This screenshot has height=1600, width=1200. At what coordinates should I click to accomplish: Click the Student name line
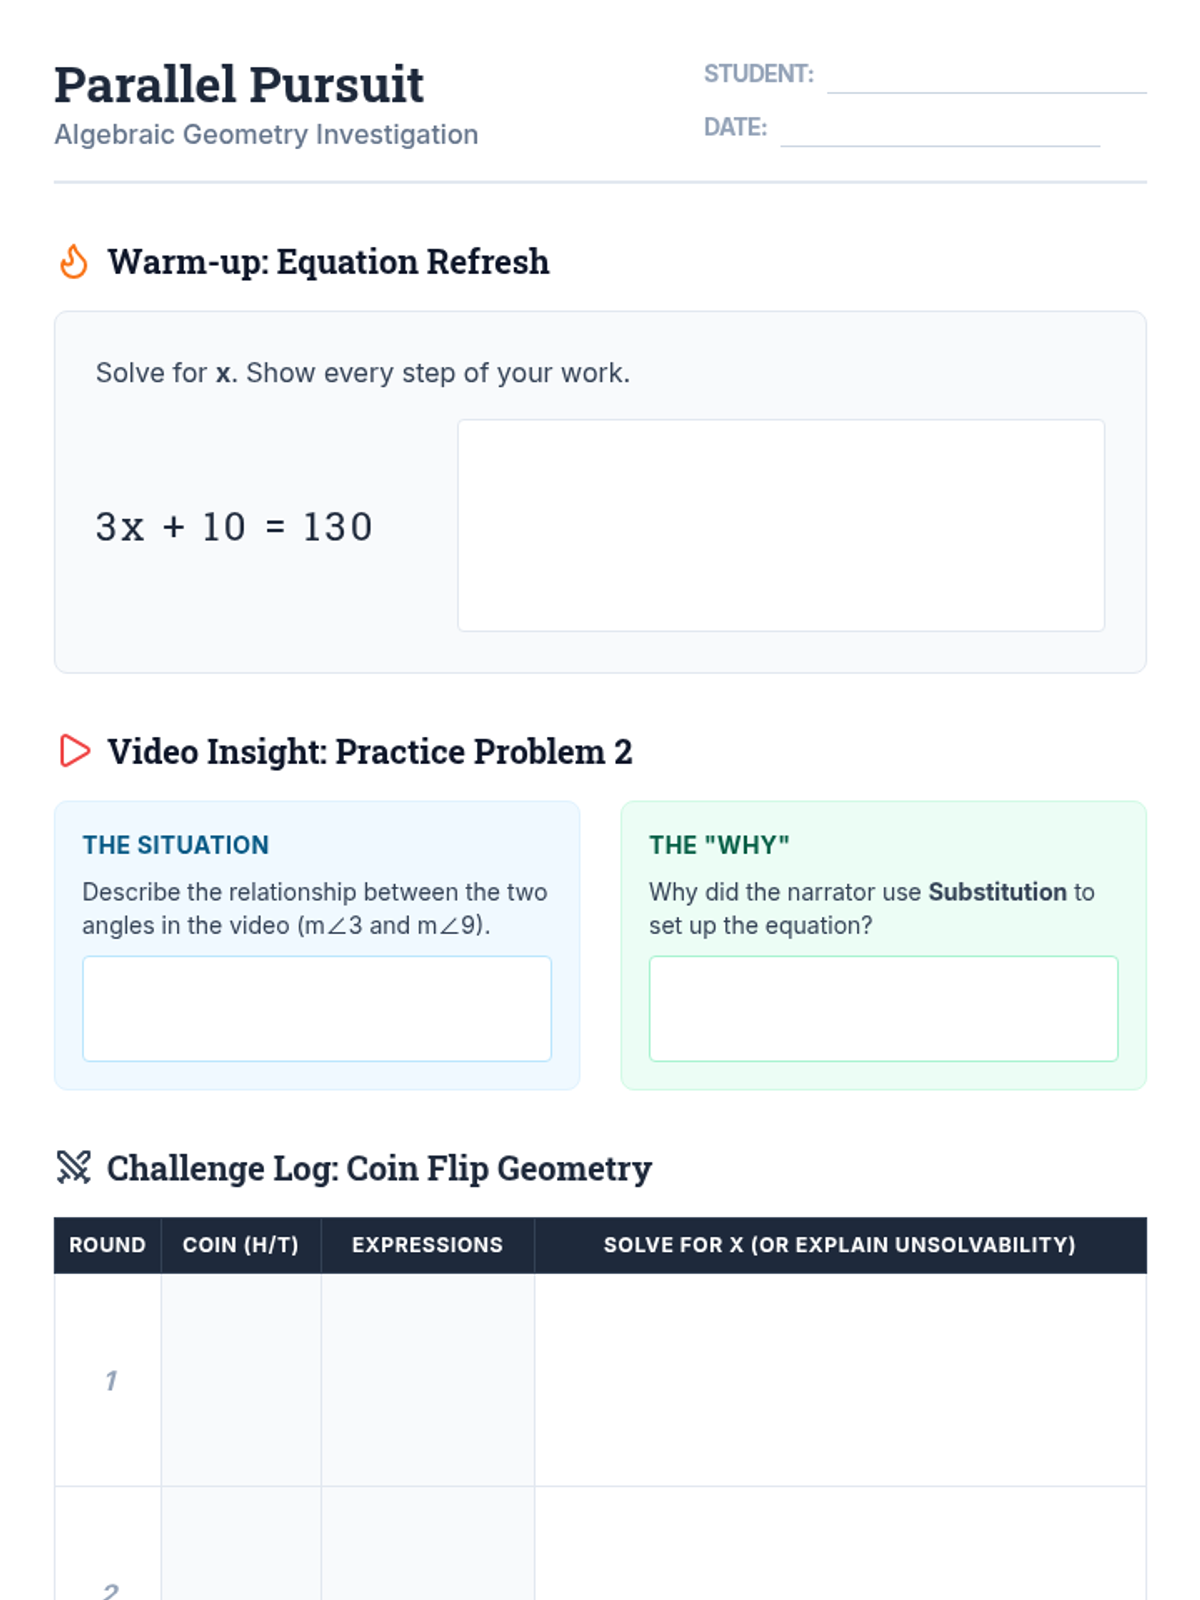pyautogui.click(x=986, y=78)
